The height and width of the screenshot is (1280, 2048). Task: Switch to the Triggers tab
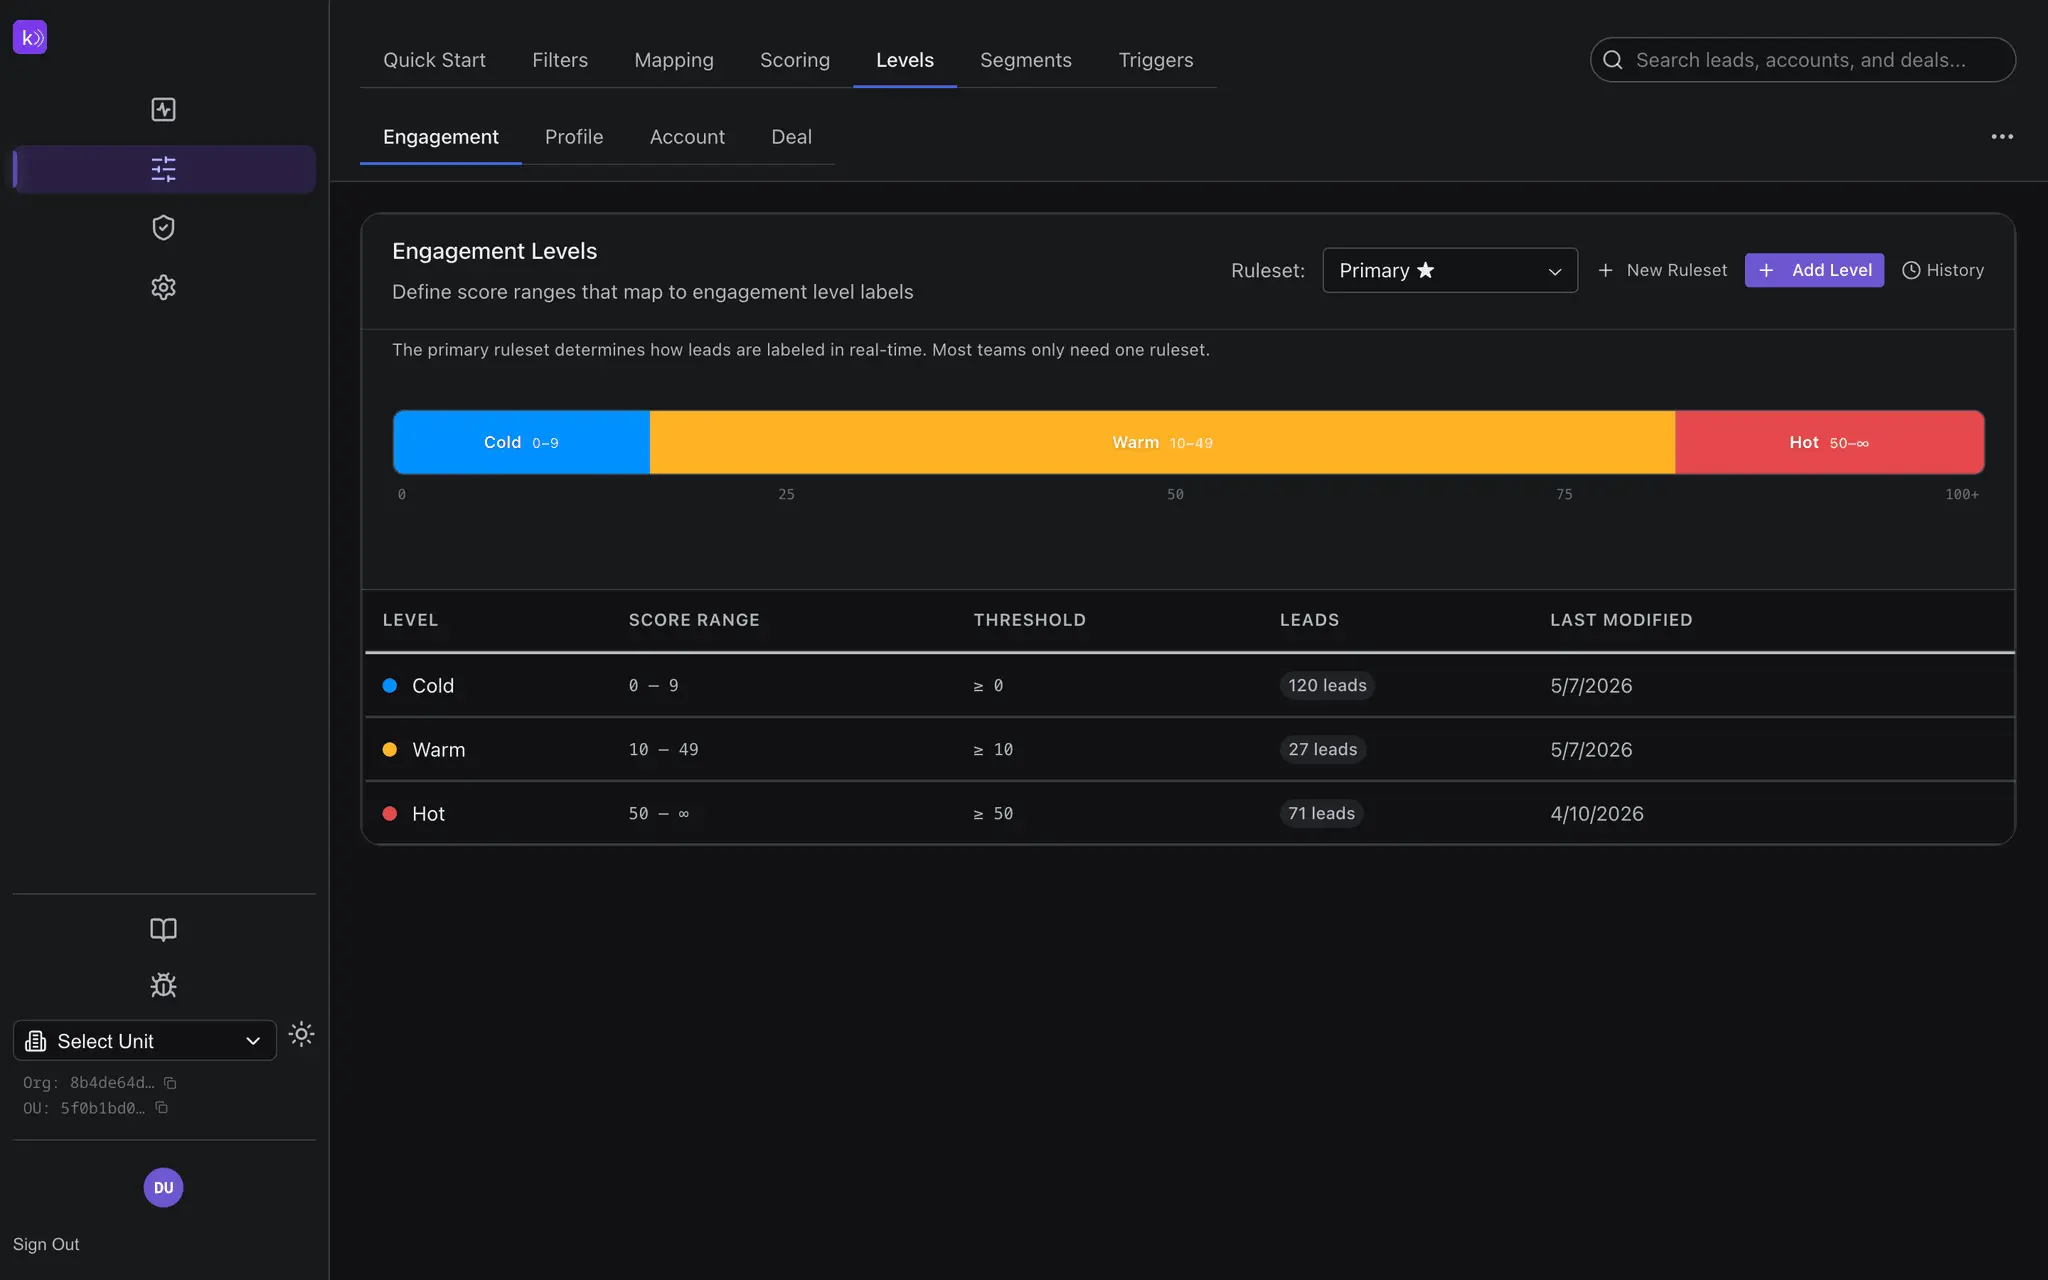pyautogui.click(x=1156, y=60)
